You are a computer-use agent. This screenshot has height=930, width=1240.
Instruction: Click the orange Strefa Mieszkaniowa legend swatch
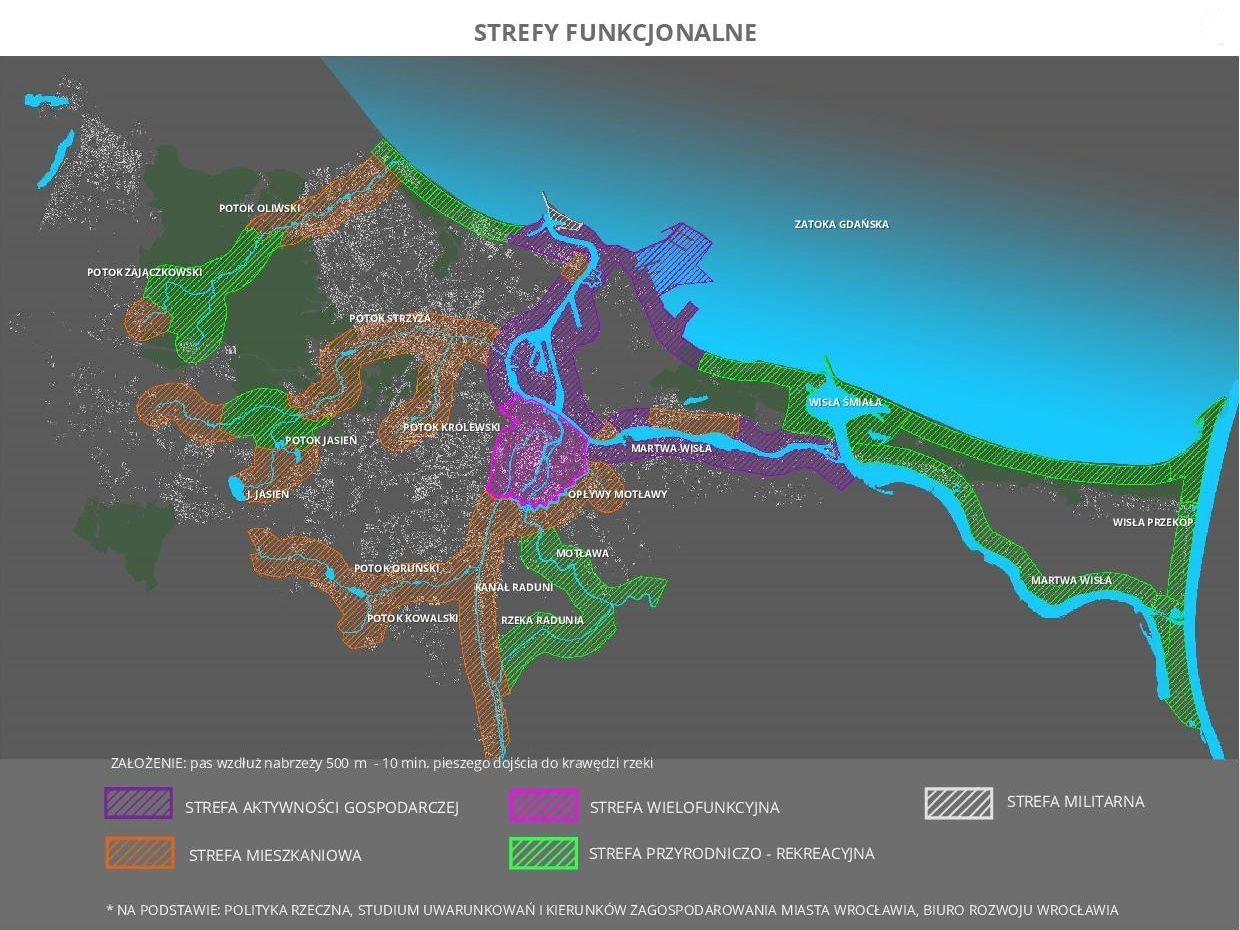click(x=138, y=852)
